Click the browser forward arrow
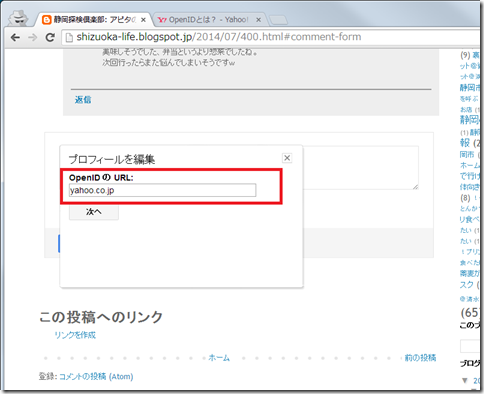The height and width of the screenshot is (394, 484). (33, 37)
